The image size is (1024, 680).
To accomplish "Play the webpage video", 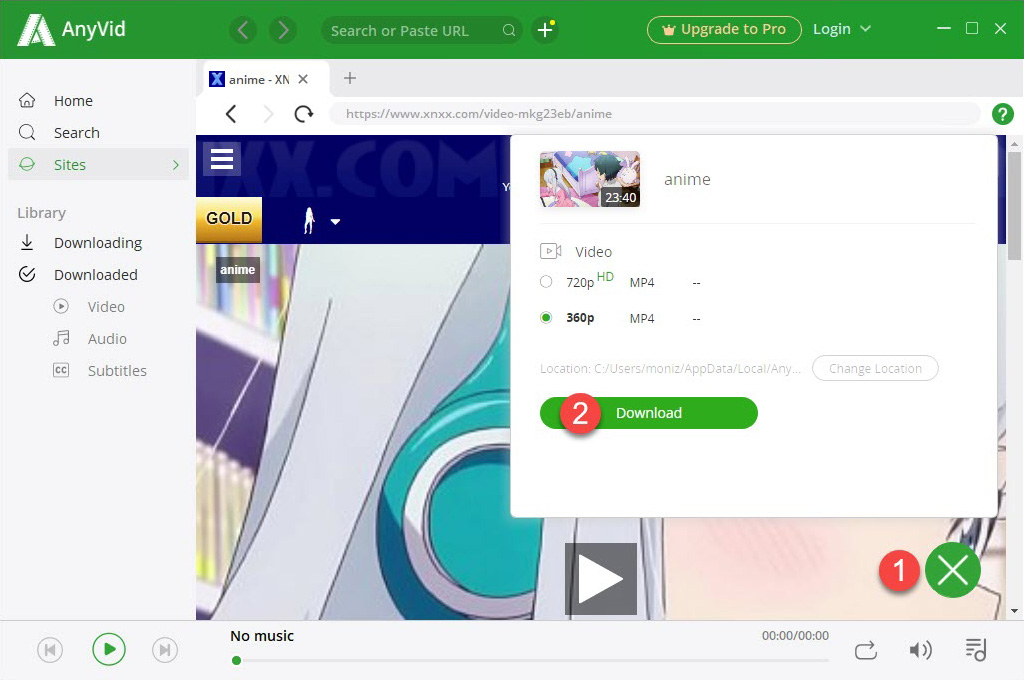I will [601, 579].
